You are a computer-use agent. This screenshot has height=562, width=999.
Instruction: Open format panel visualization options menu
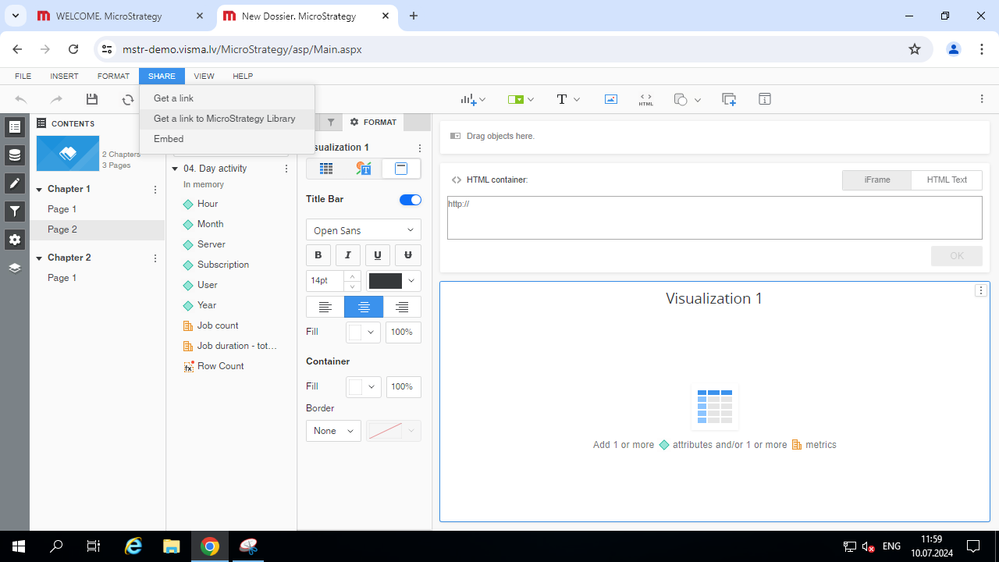[419, 148]
